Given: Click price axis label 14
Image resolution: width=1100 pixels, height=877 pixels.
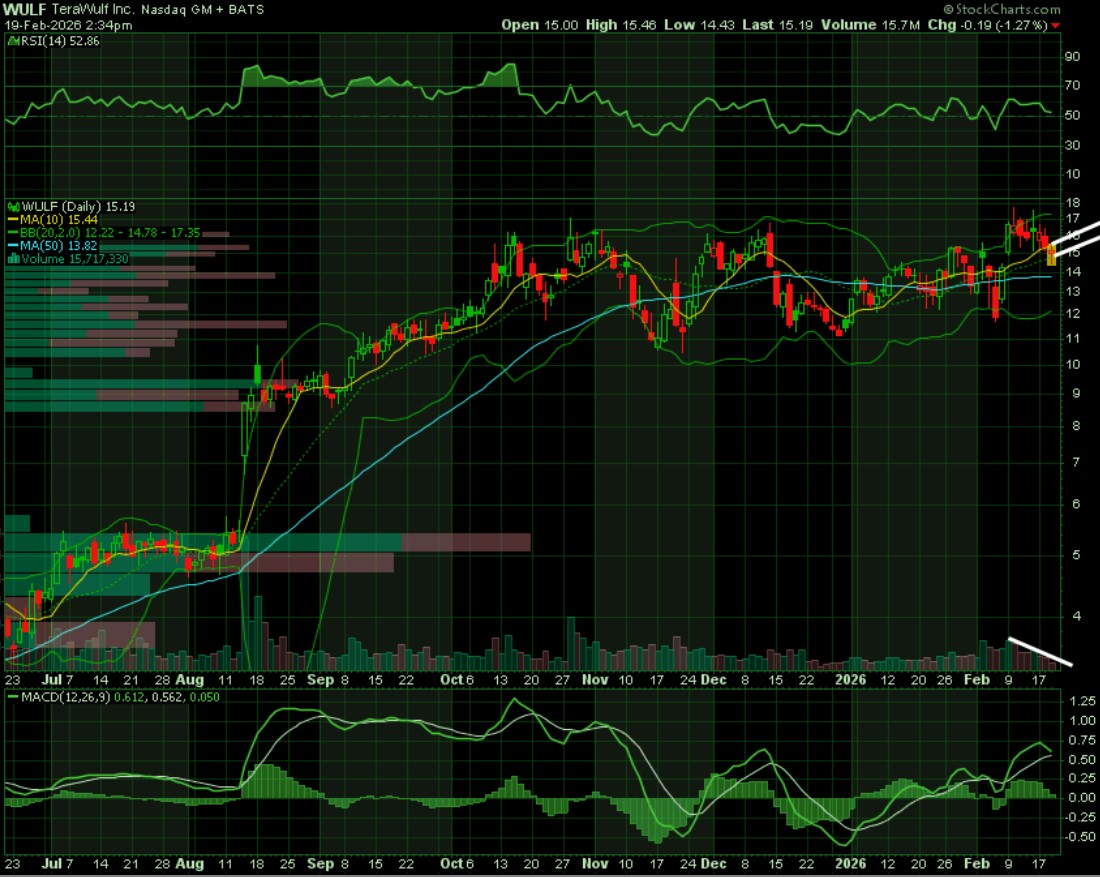Looking at the screenshot, I should click(x=1073, y=272).
